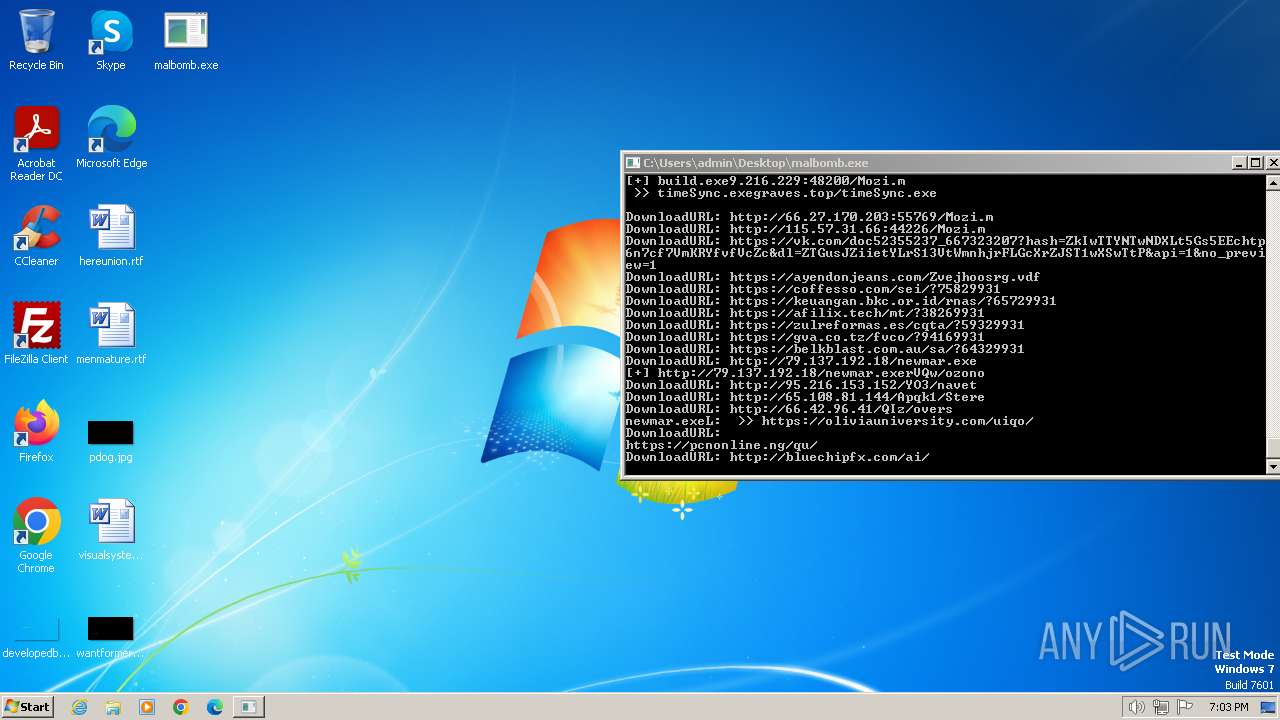The width and height of the screenshot is (1280, 720).
Task: Select the wantformer... desktop file
Action: coord(111,638)
